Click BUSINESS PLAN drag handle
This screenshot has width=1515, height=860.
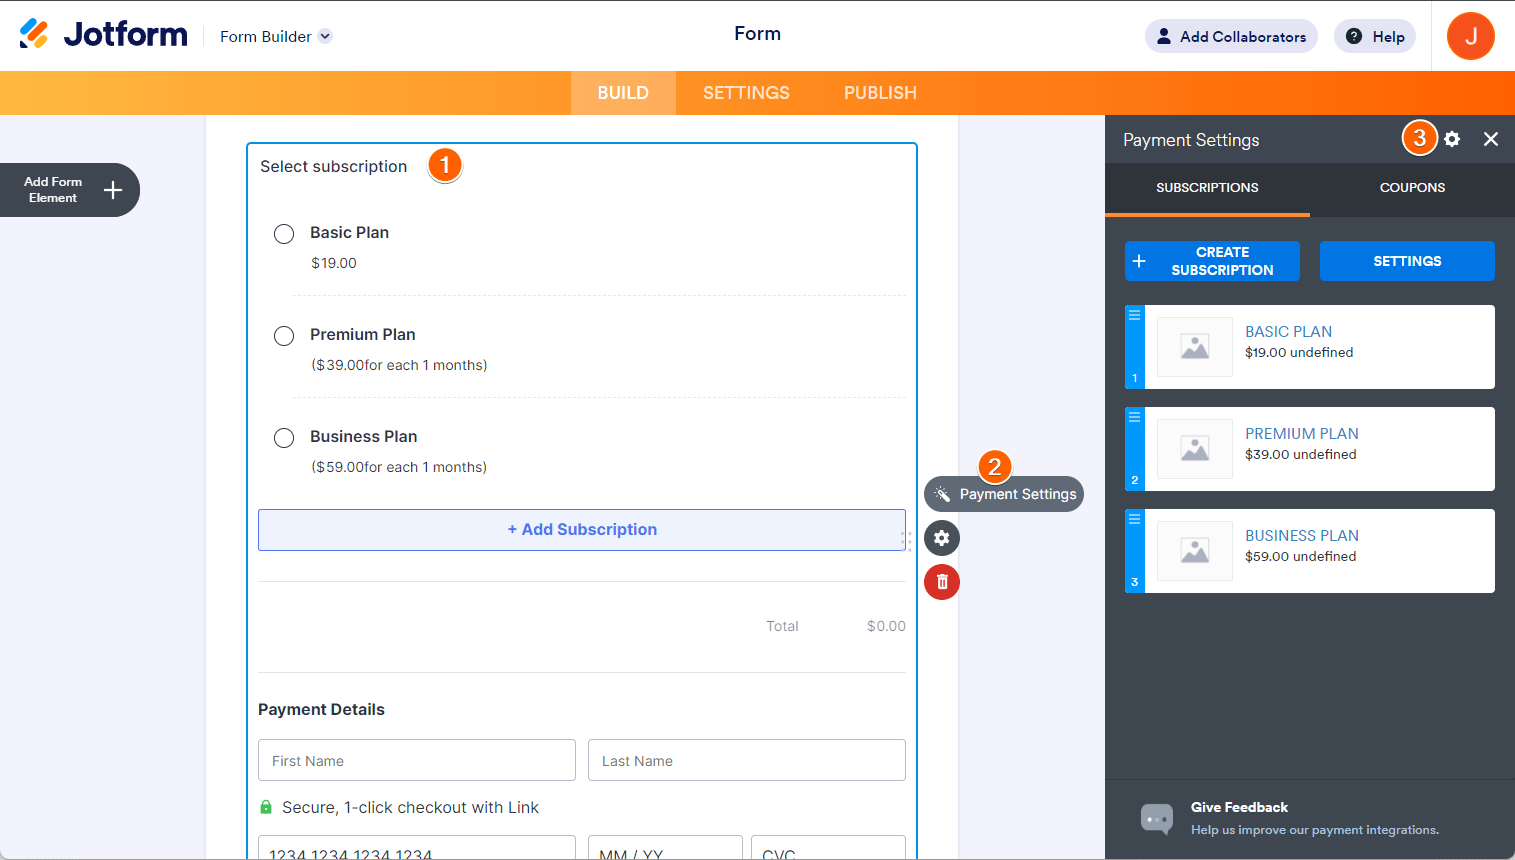[1135, 551]
